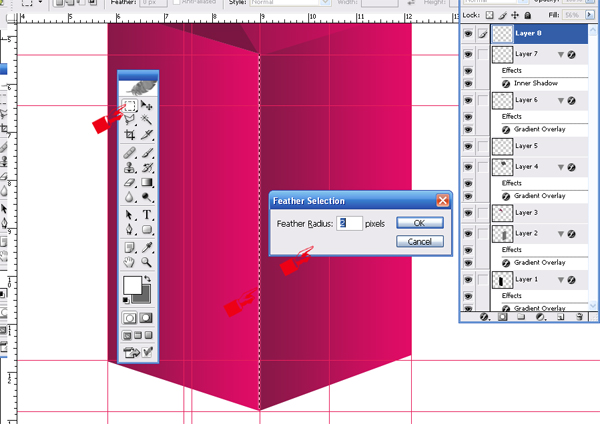Select the Blur tool
This screenshot has height=424, width=600.
click(130, 197)
